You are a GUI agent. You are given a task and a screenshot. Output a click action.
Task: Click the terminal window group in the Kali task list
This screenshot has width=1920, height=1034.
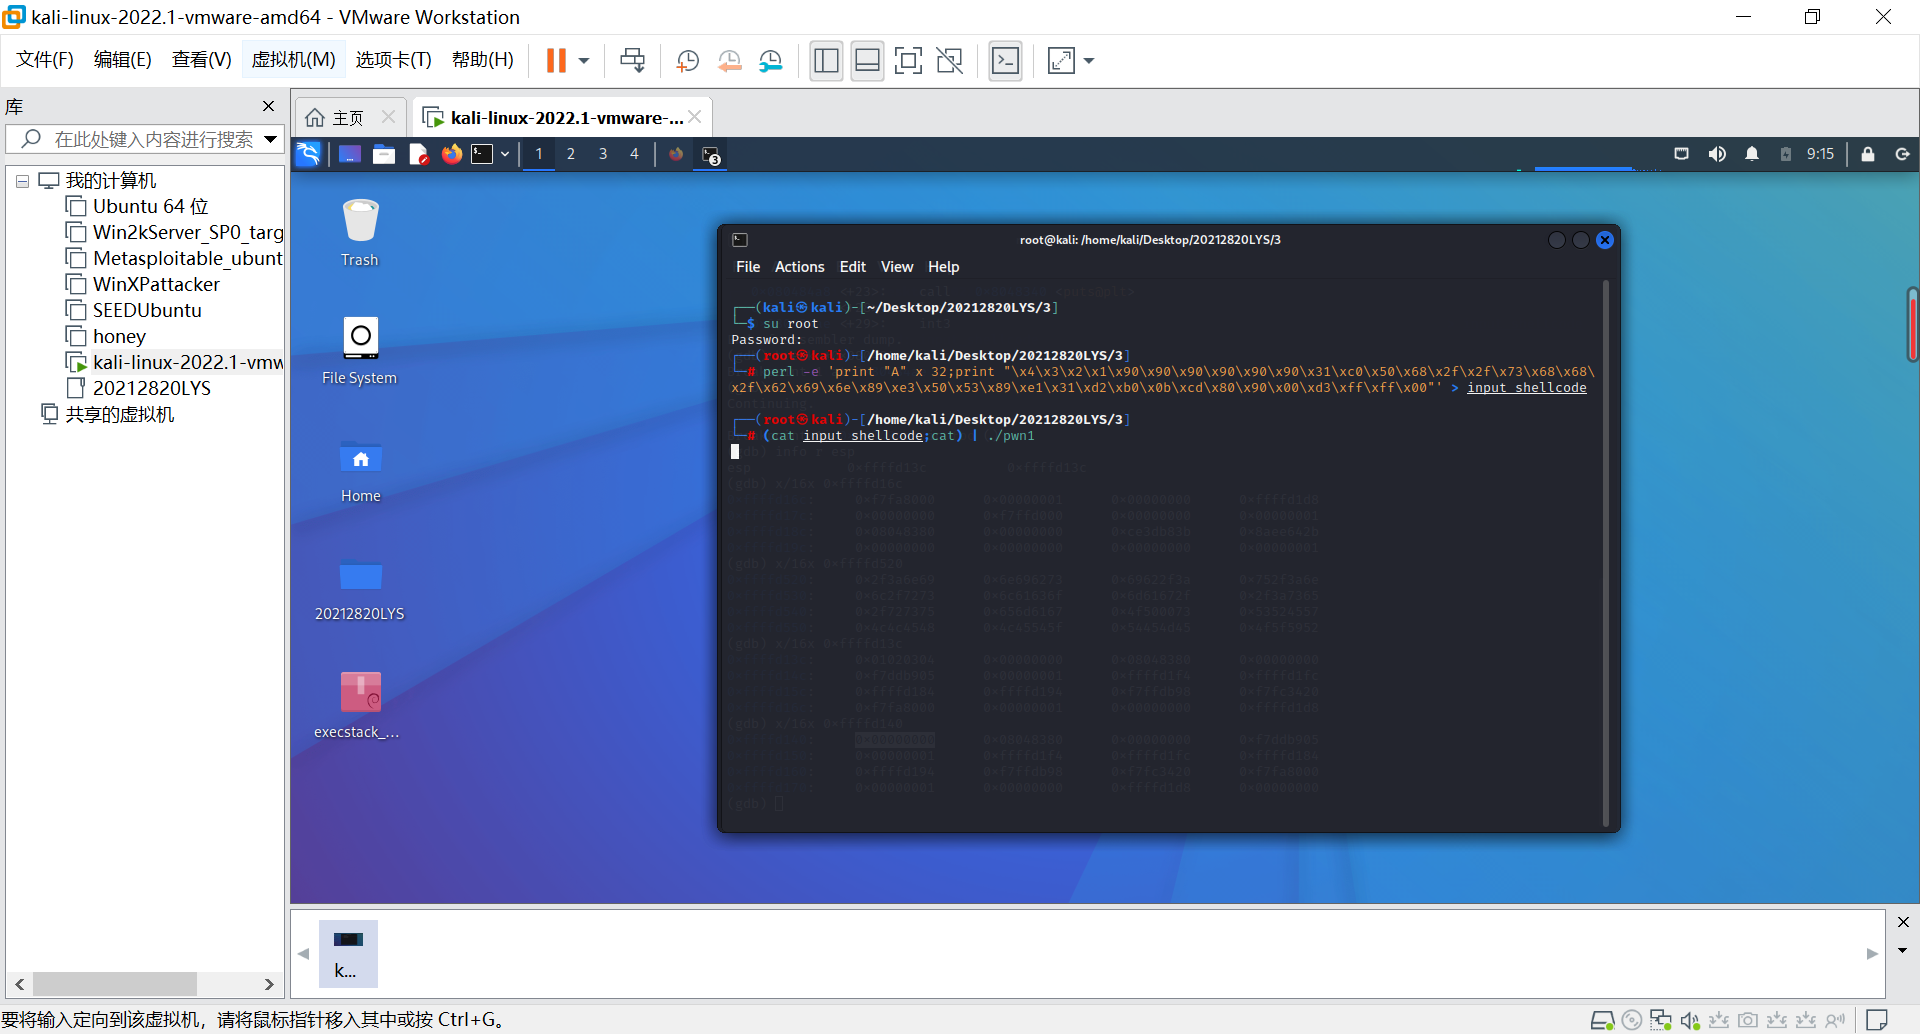point(711,155)
